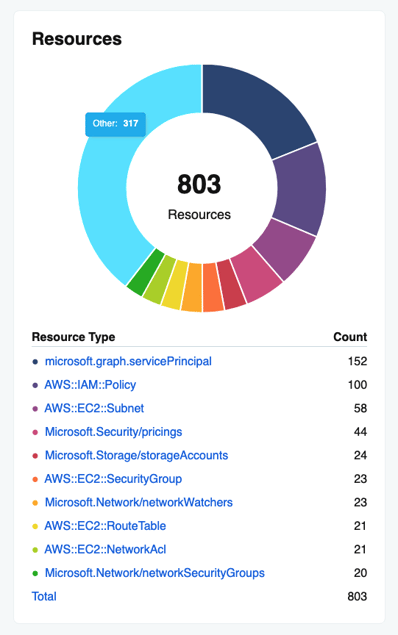Open the AWS::IAM::Policy resource type link
398x635 pixels.
pos(90,385)
